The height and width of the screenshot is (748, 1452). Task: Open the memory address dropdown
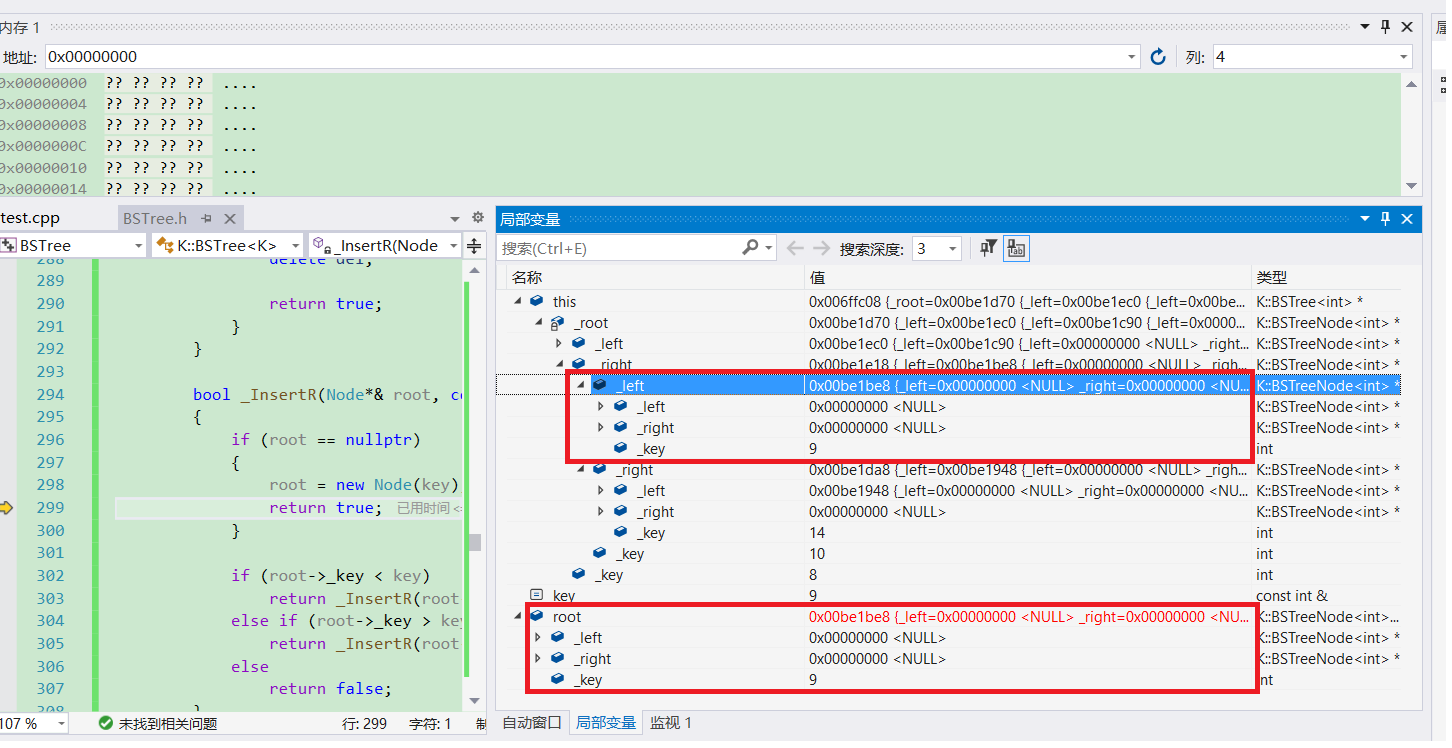[1132, 57]
